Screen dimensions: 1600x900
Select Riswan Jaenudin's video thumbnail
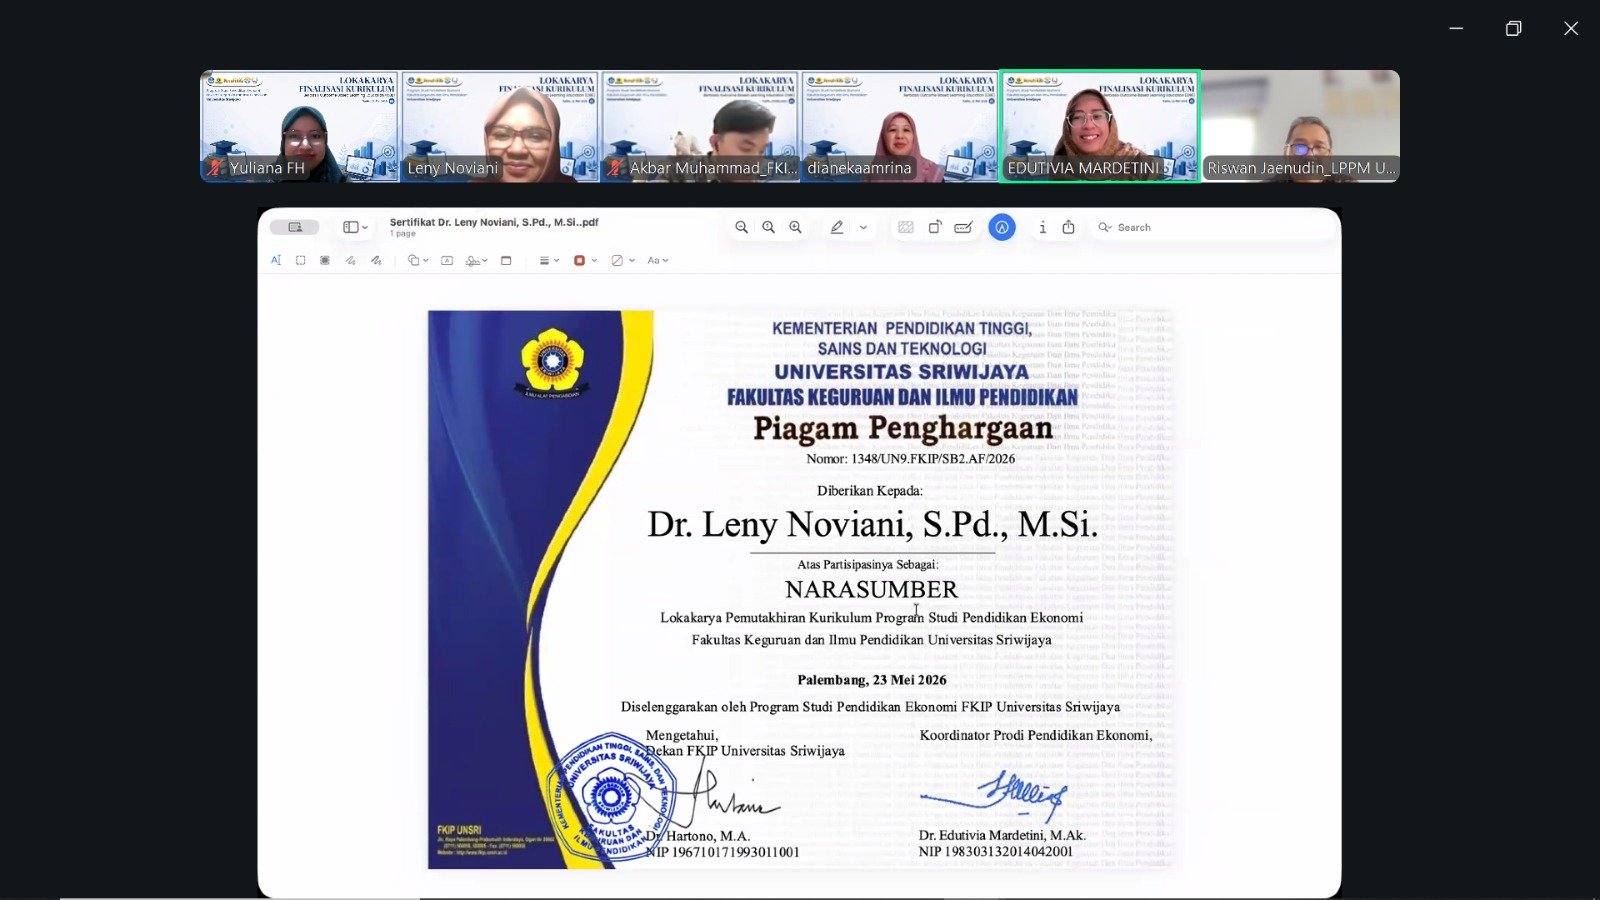pos(1300,126)
